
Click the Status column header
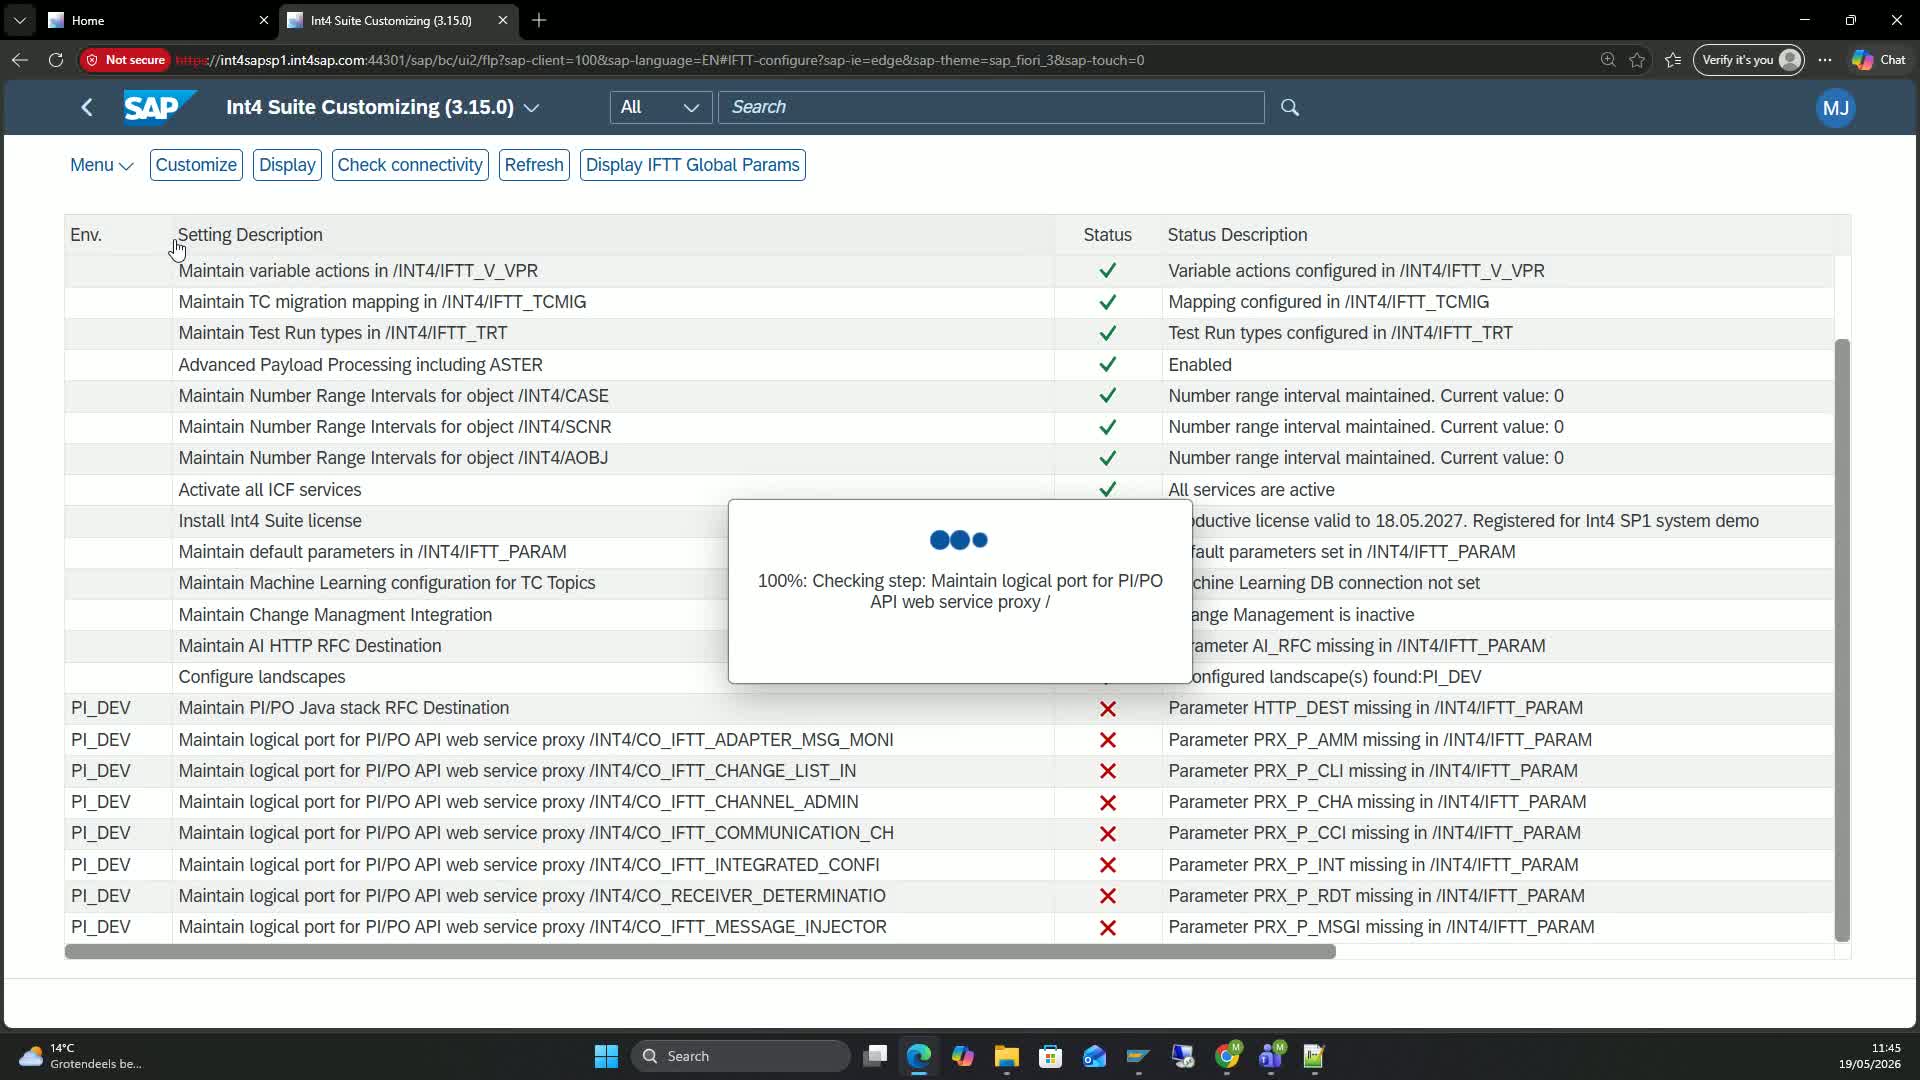coord(1108,235)
